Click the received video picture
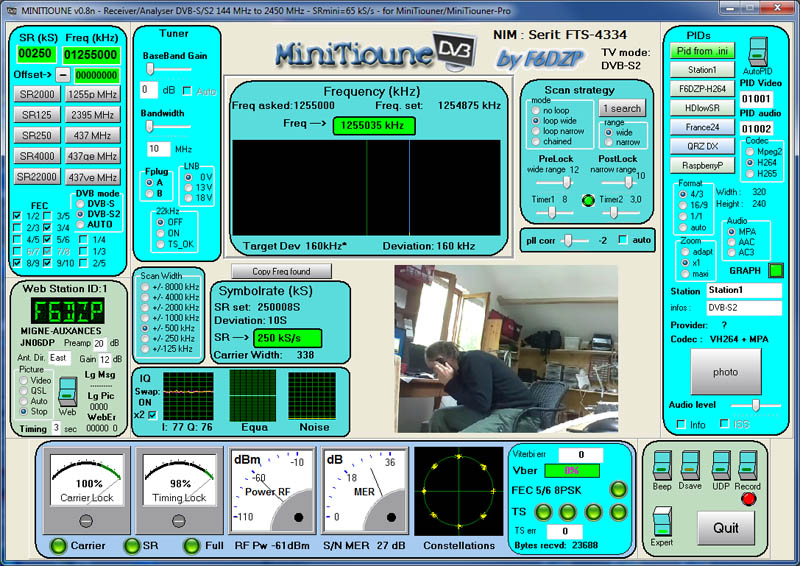This screenshot has height=566, width=800. [506, 349]
